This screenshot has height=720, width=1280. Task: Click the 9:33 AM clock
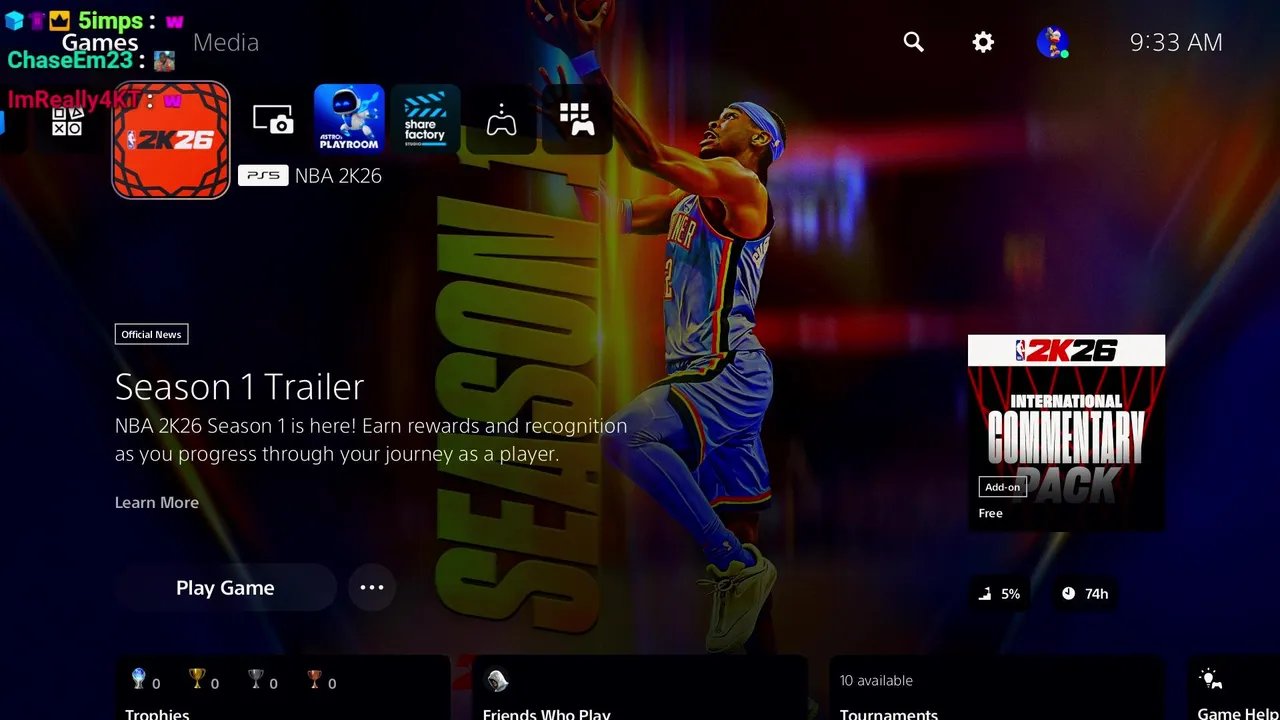[x=1176, y=42]
